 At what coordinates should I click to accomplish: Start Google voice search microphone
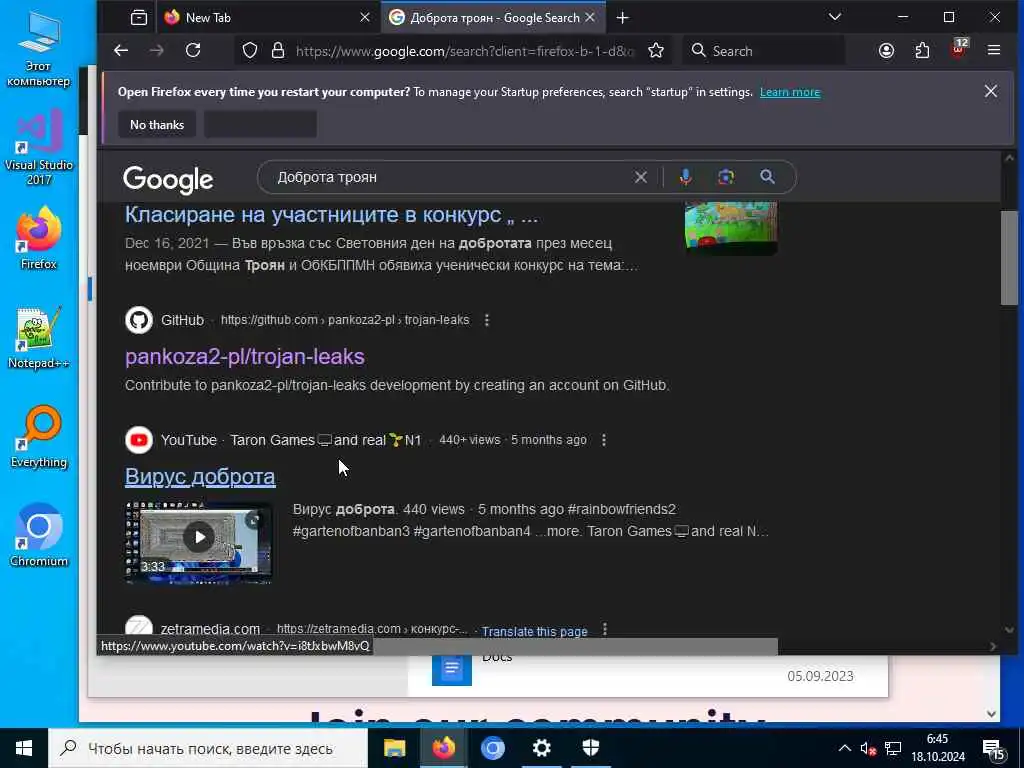click(x=685, y=177)
